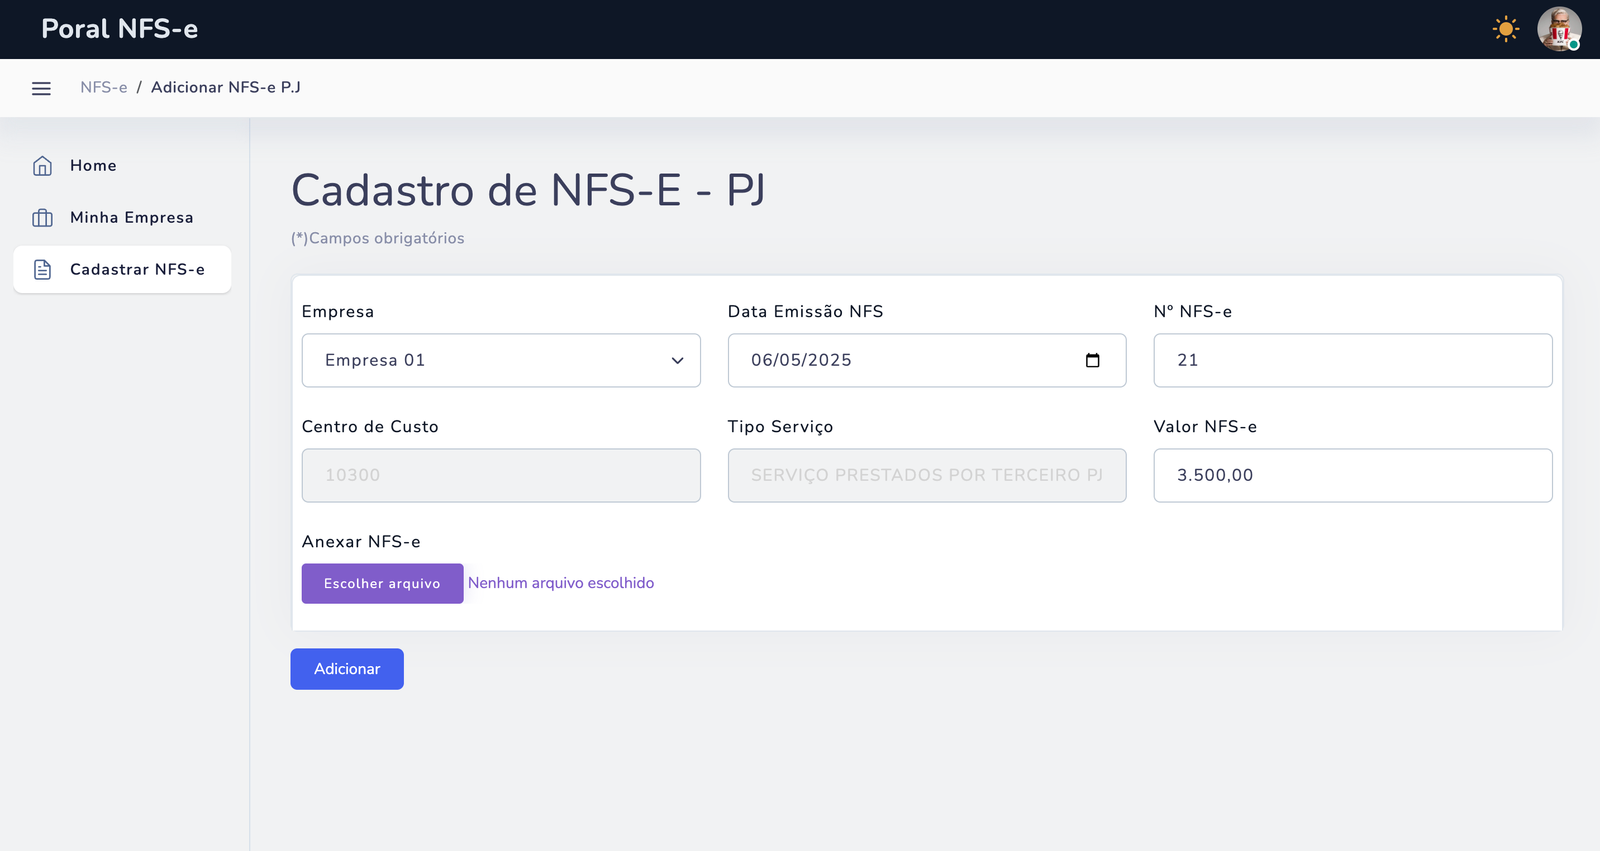This screenshot has height=851, width=1600.
Task: Click the Valor NFS-e amount field
Action: [1352, 475]
